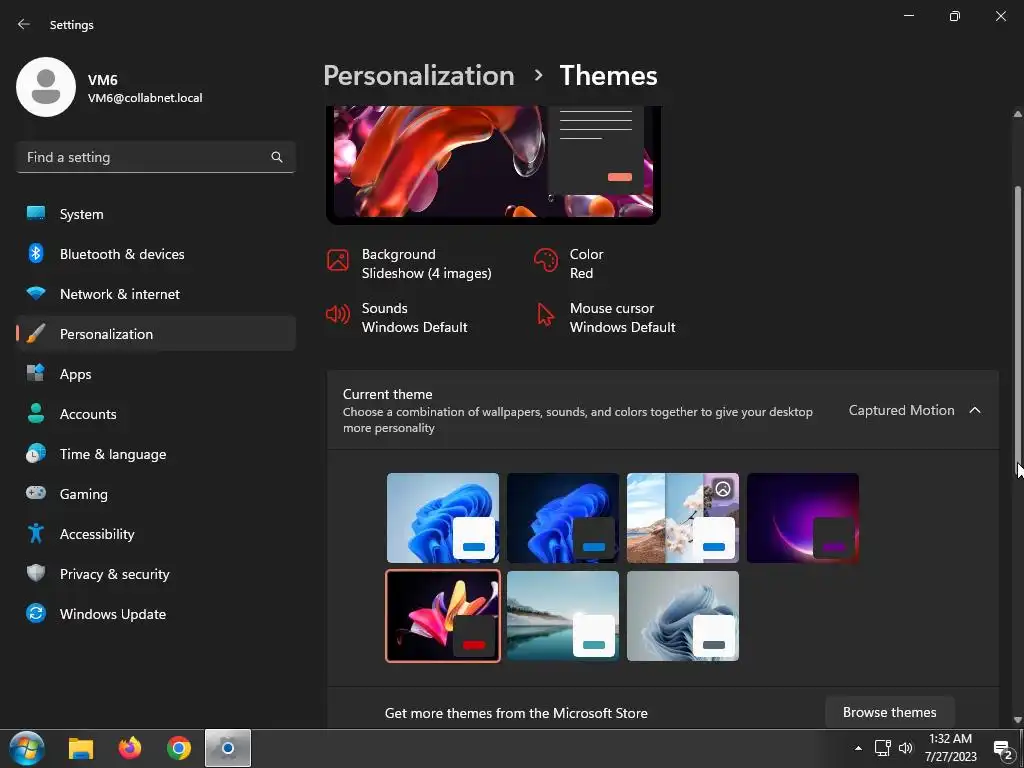Click the scrollbar up arrow
Screen dimensions: 1024x768
(x=1017, y=114)
